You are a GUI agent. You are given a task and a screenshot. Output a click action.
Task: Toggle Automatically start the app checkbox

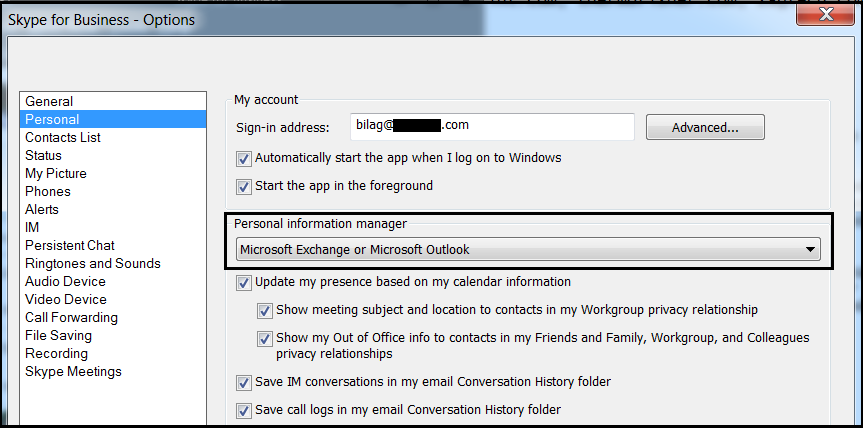pyautogui.click(x=244, y=159)
